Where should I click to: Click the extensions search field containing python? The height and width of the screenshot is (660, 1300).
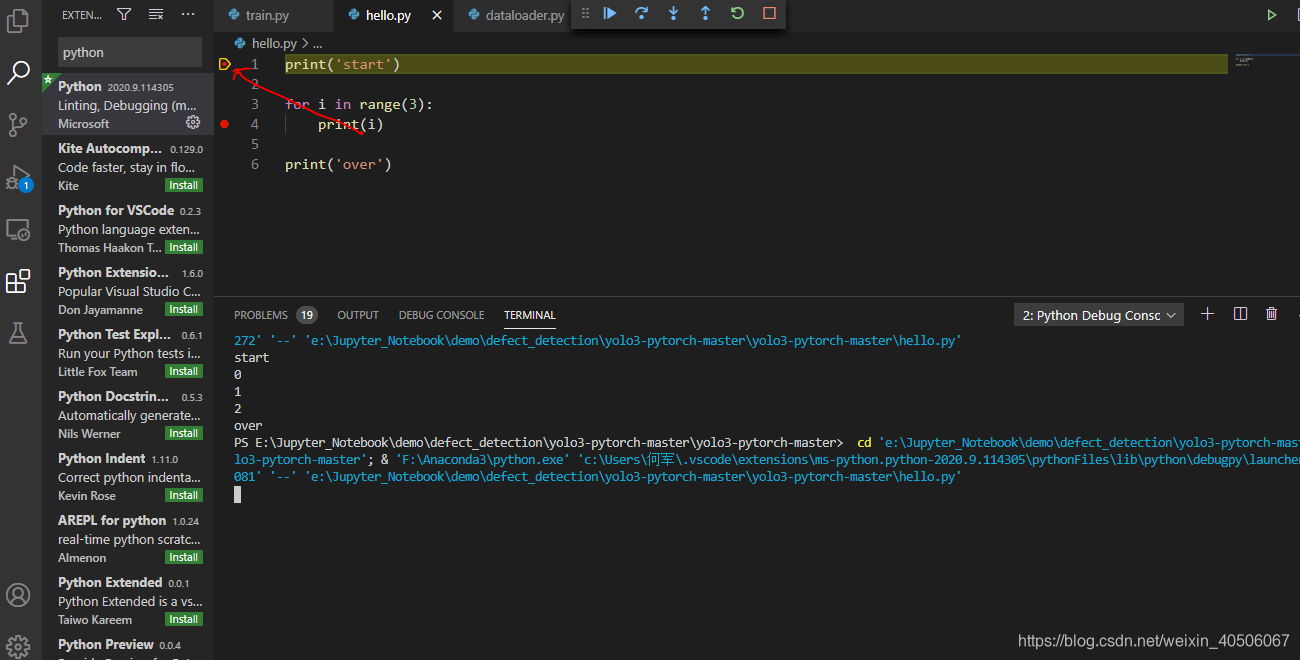(x=130, y=52)
